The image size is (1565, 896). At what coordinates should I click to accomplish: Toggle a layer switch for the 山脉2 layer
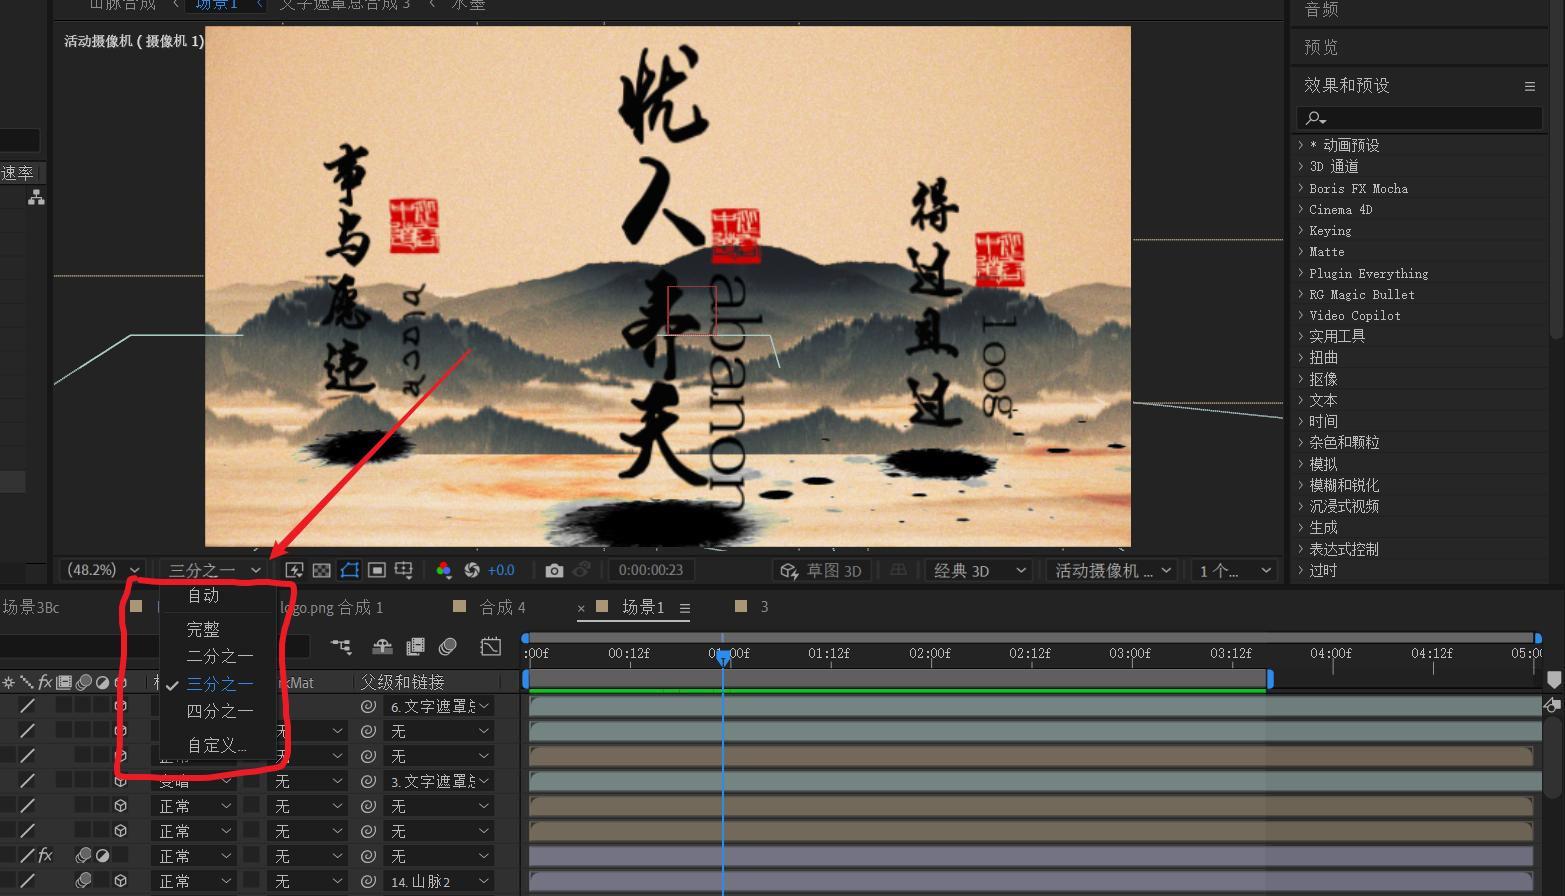(121, 880)
